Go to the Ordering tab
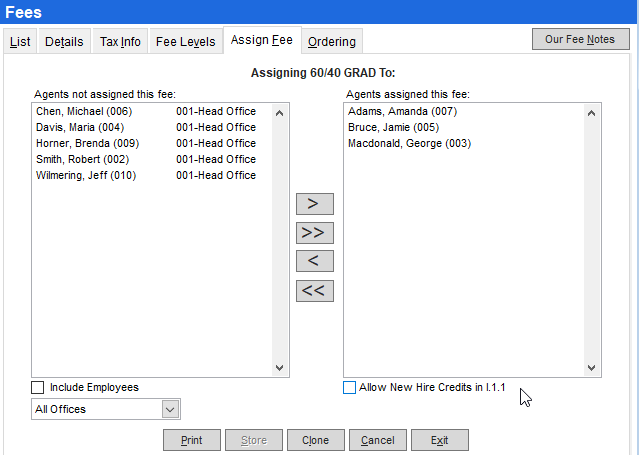 (x=331, y=42)
